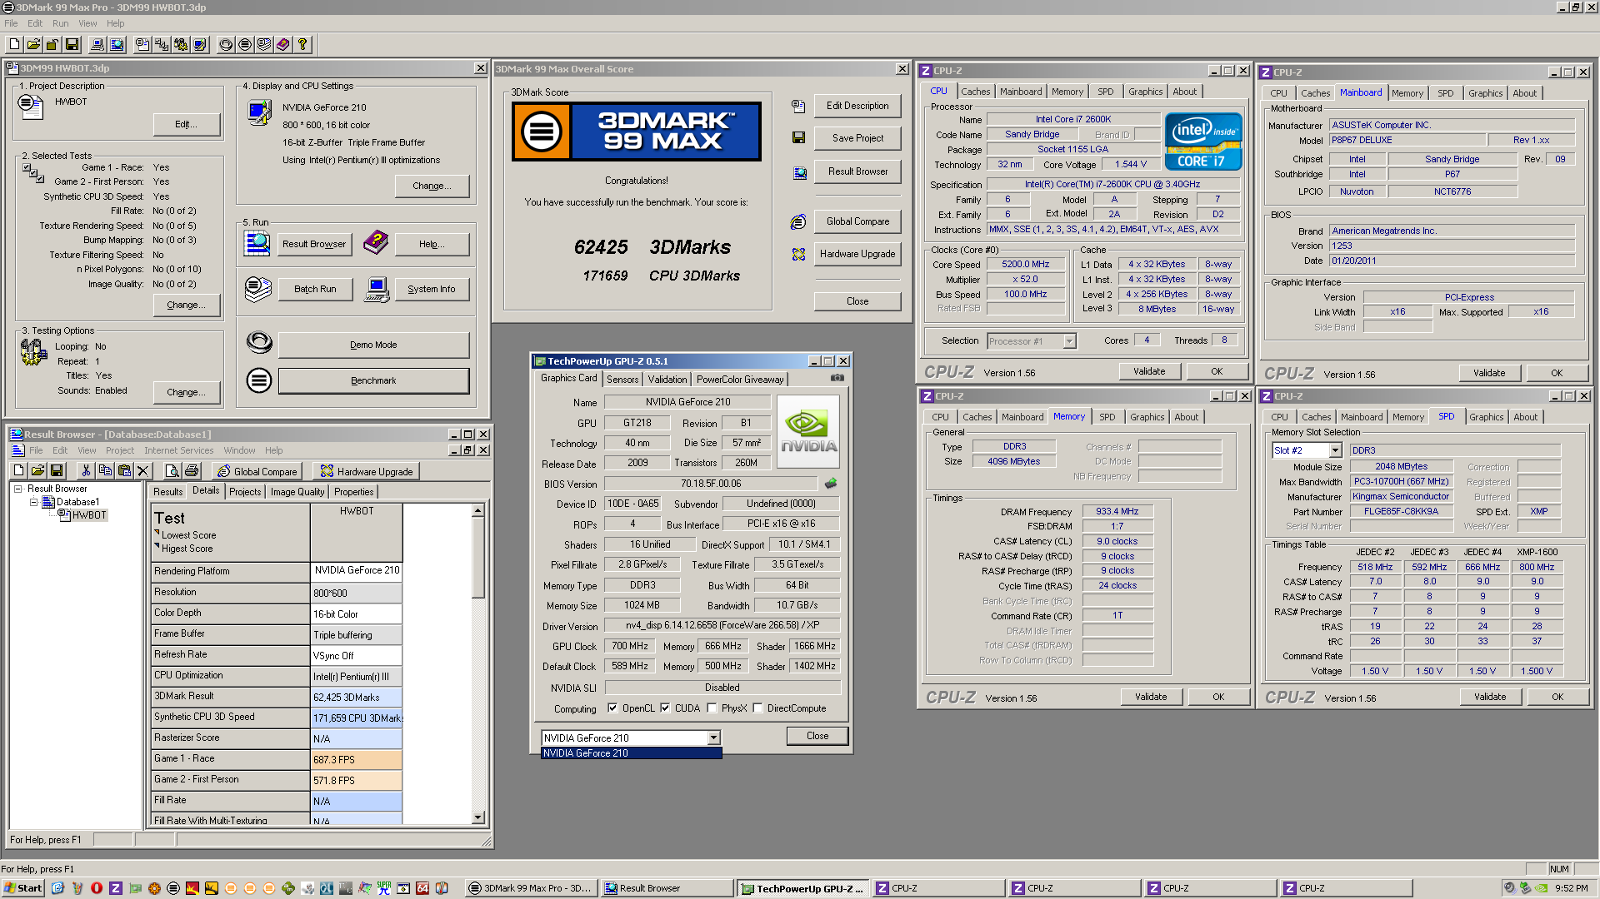Click Open project folder icon in 3DMark toolbar
This screenshot has width=1600, height=899.
(33, 44)
